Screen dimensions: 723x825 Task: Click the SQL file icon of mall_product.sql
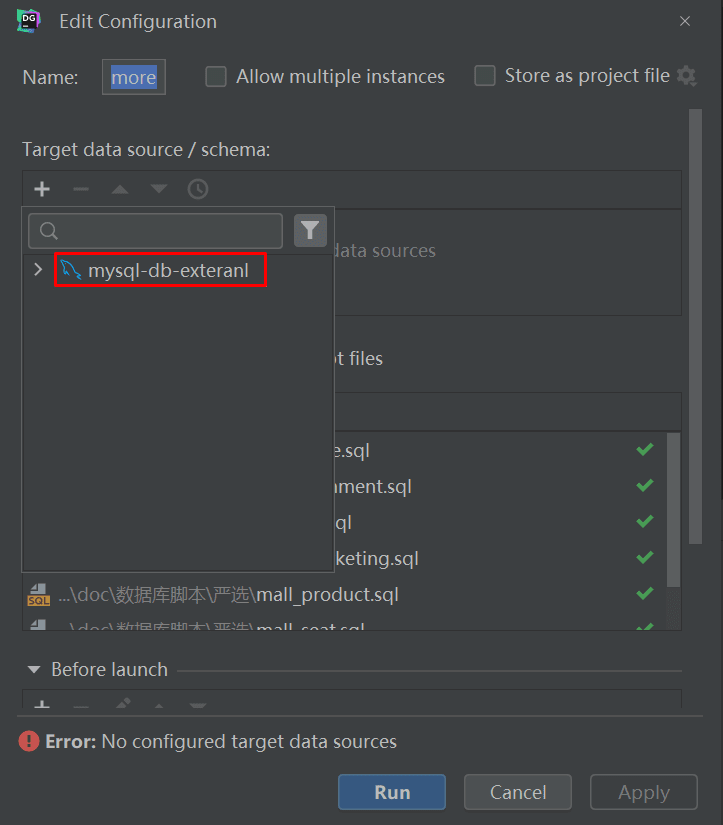(x=38, y=595)
